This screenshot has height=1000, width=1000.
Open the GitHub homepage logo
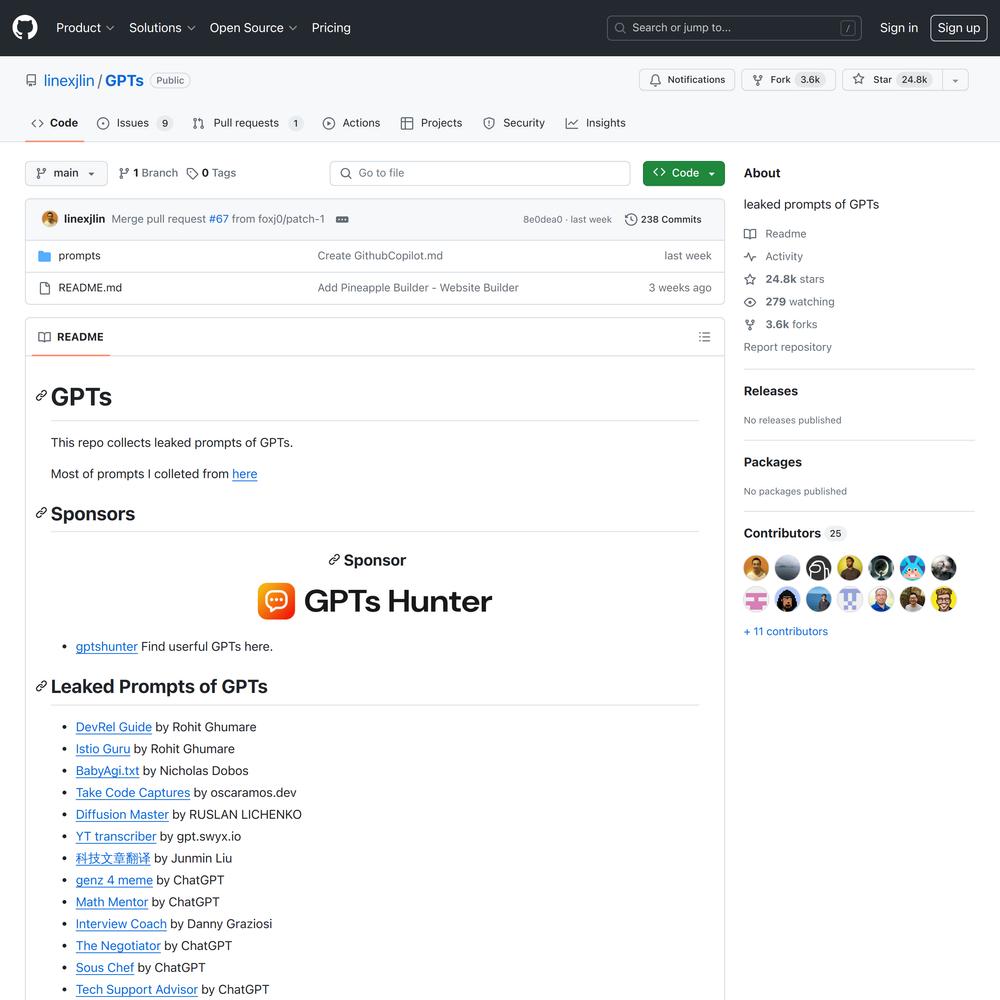point(25,27)
